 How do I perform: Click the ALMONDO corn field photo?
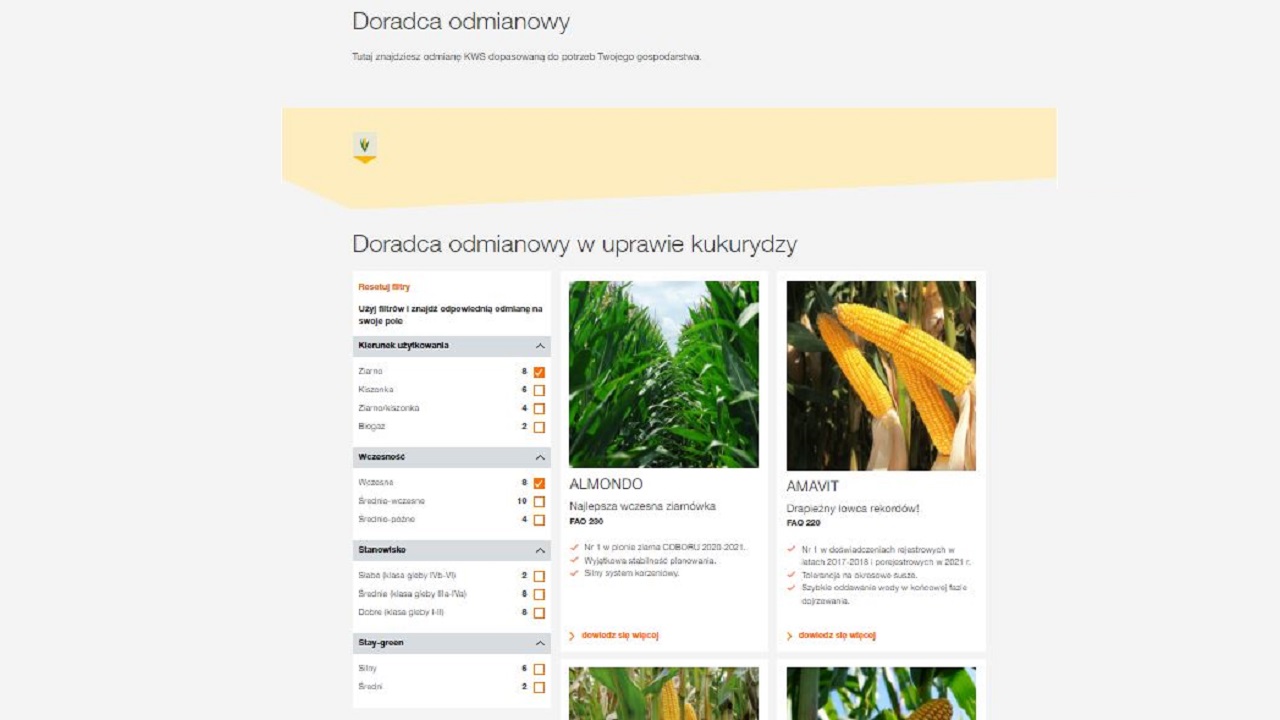point(664,374)
